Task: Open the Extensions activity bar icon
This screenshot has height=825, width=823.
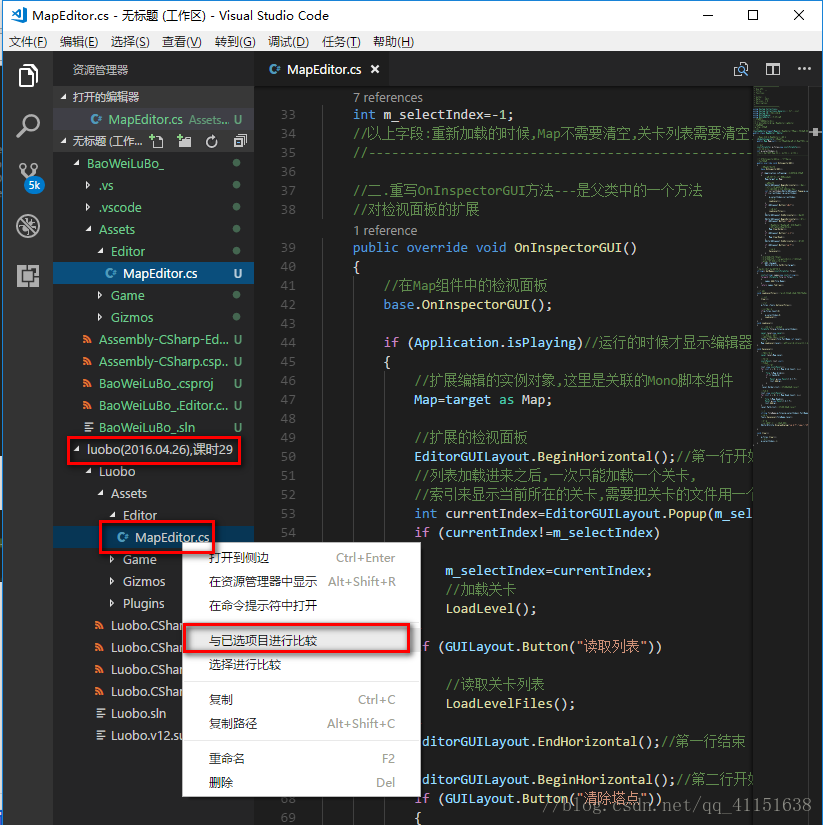Action: (x=28, y=276)
